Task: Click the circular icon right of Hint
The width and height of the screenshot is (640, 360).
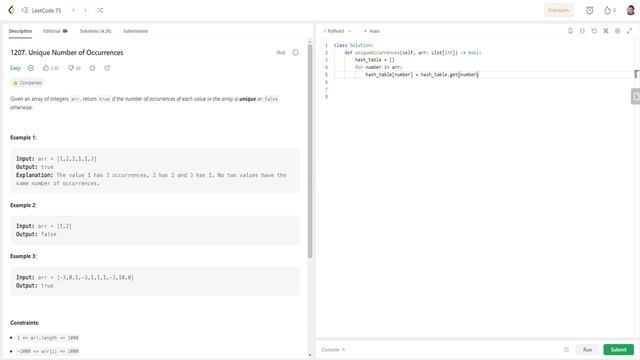Action: pyautogui.click(x=296, y=53)
